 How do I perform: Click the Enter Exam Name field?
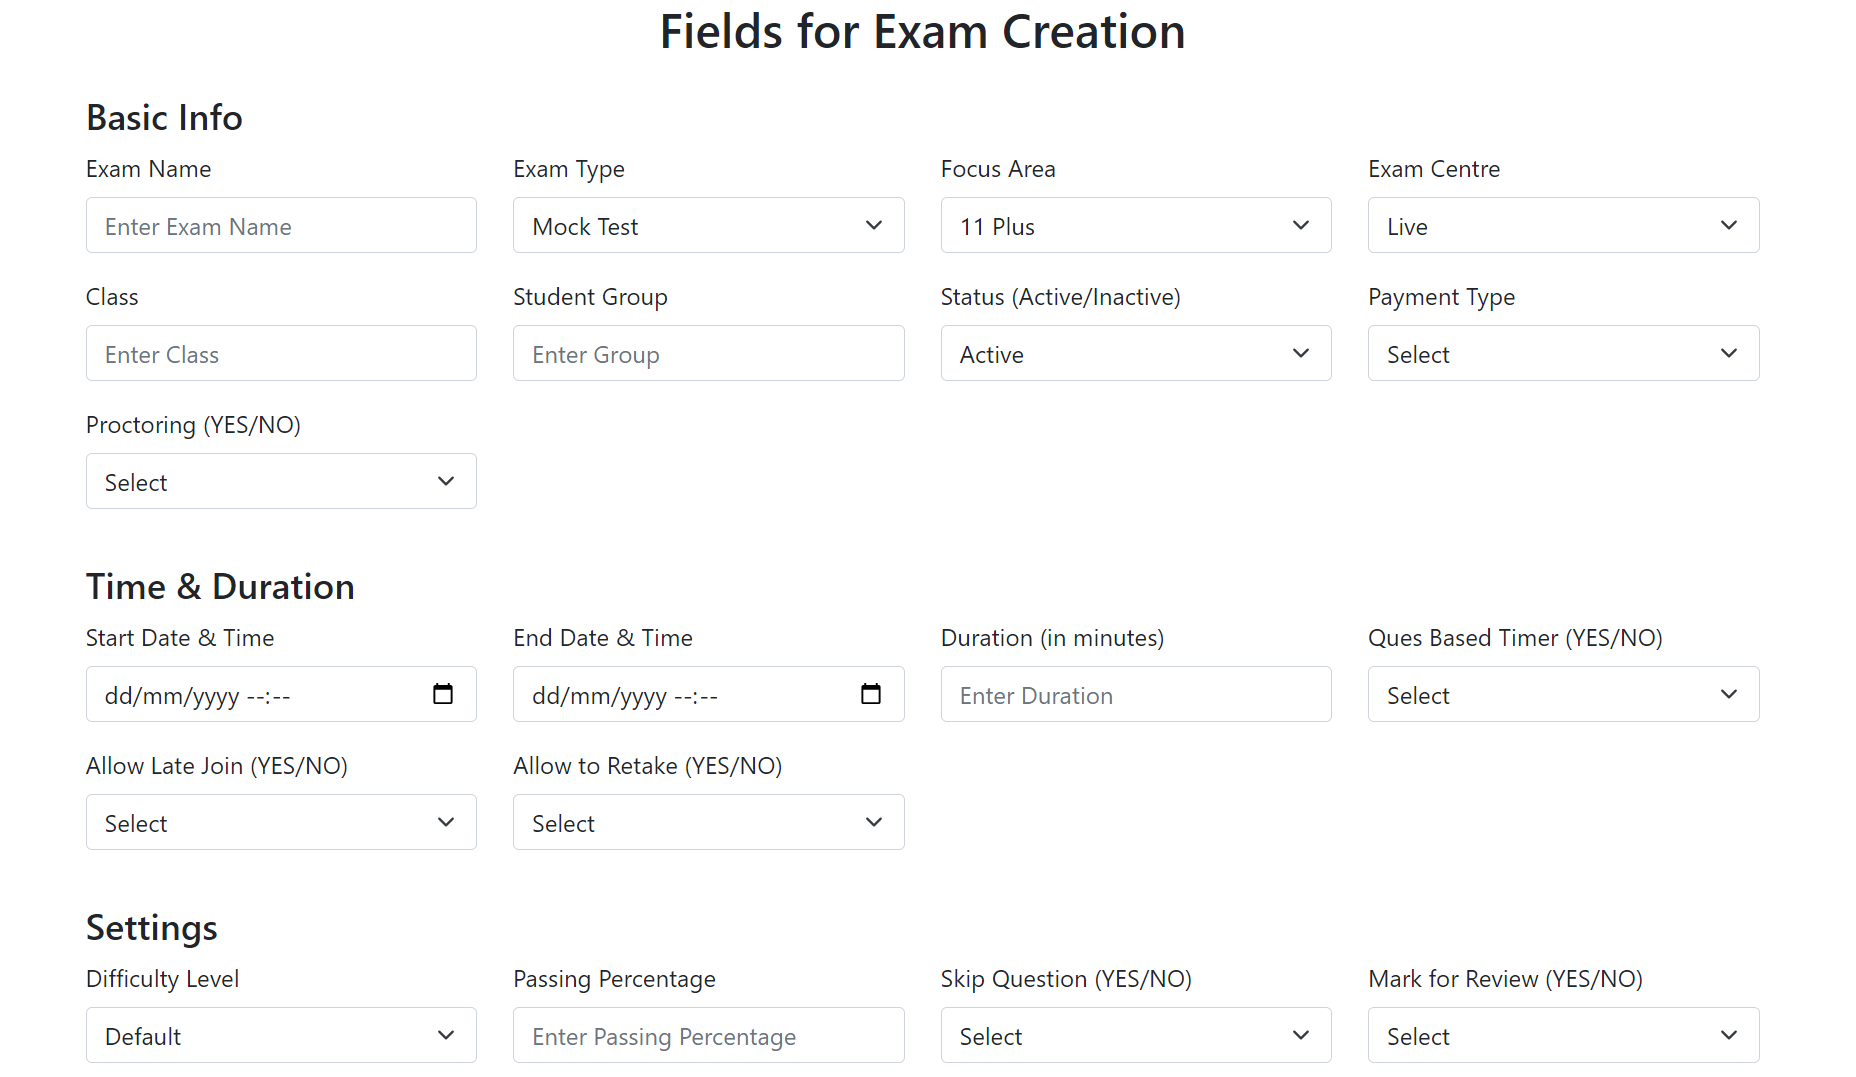tap(281, 225)
